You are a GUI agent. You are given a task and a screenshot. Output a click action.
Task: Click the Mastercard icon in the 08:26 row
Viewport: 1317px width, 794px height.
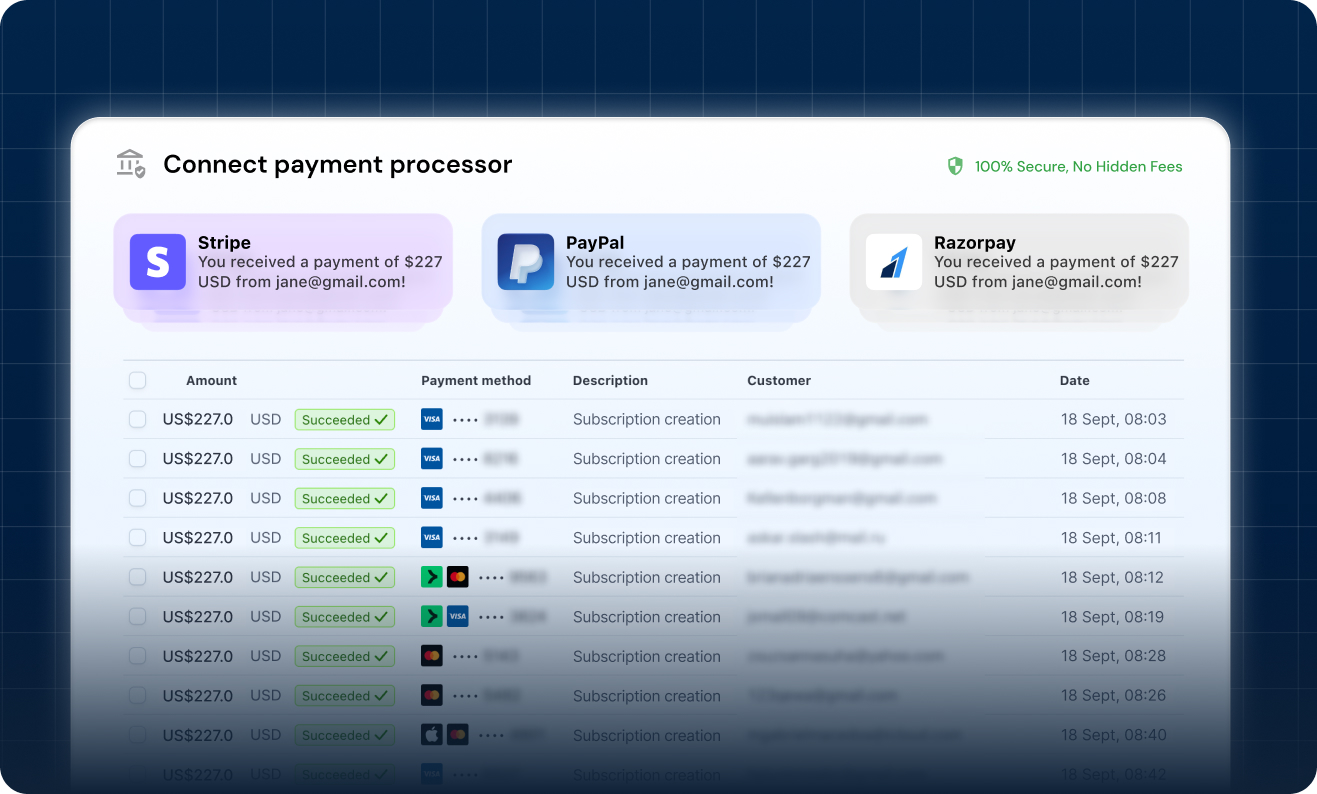[432, 696]
